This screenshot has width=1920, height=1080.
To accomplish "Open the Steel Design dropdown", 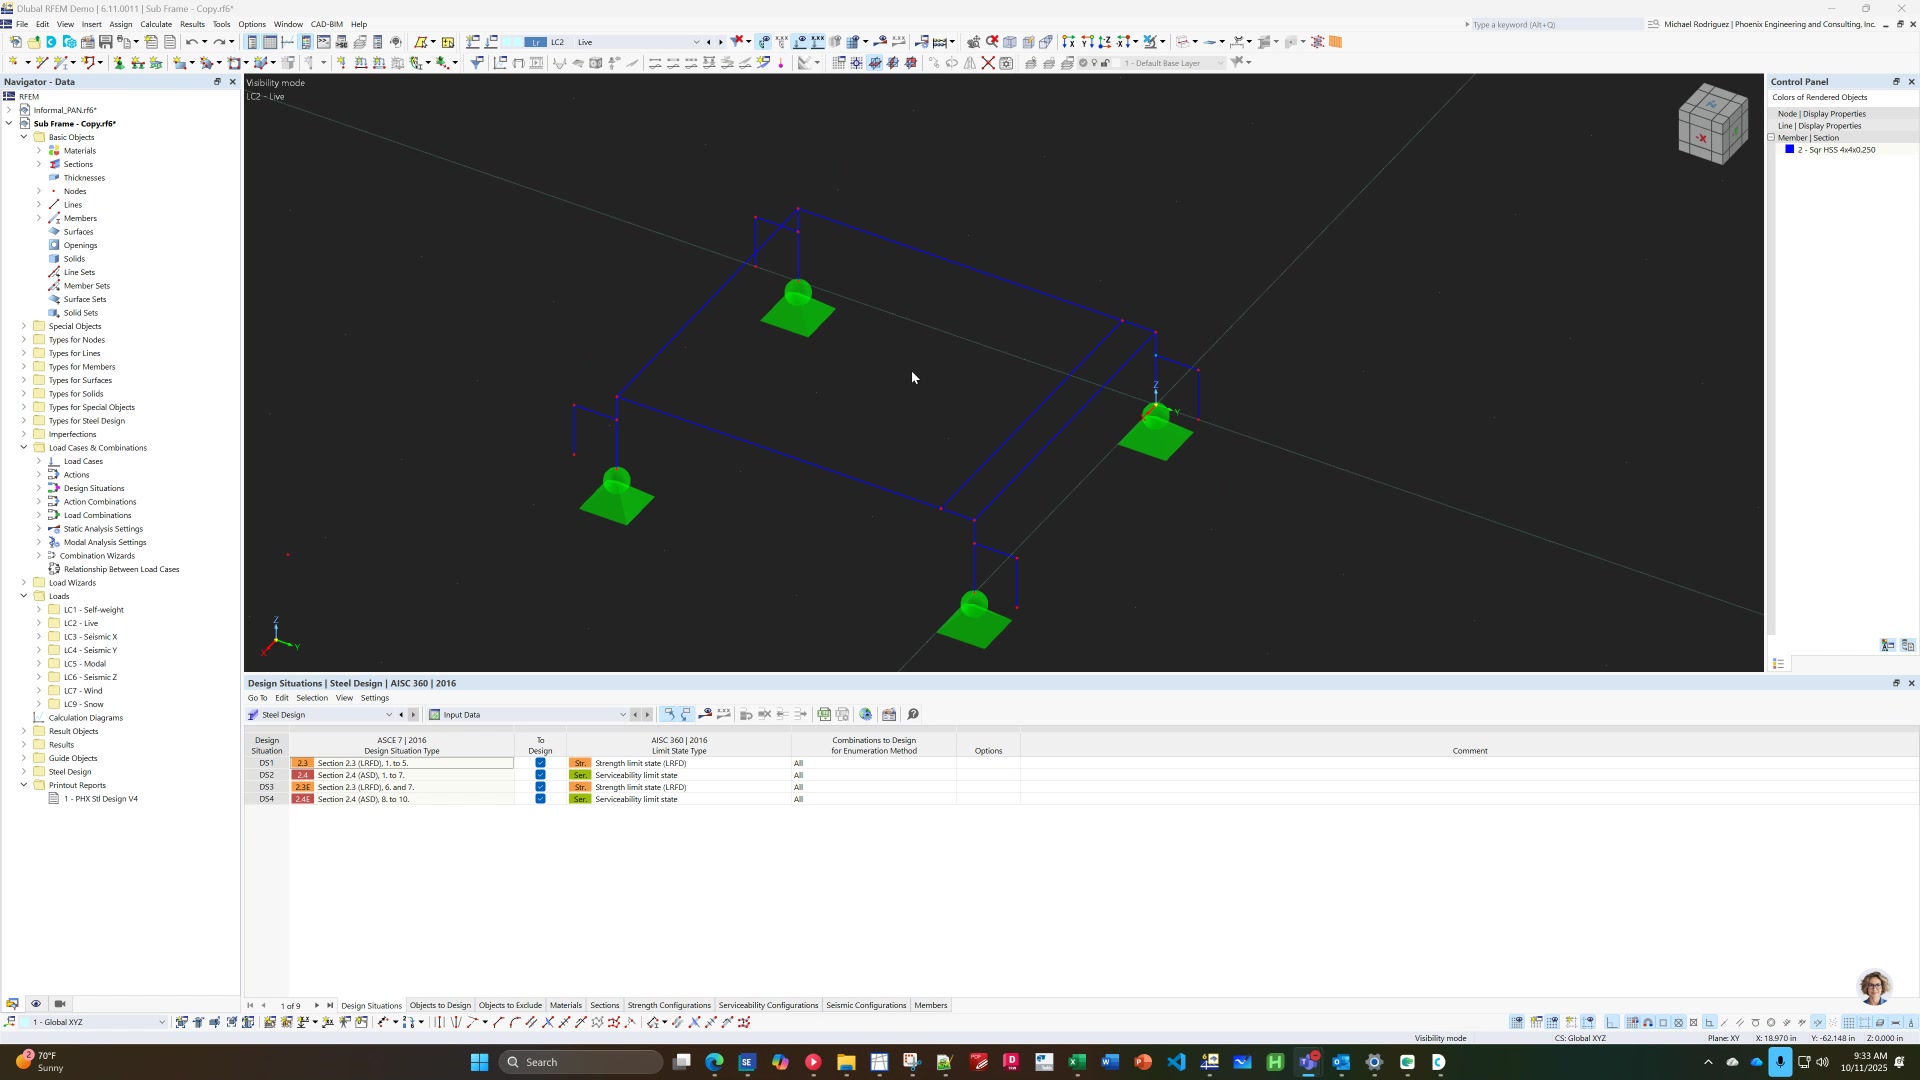I will click(x=389, y=715).
